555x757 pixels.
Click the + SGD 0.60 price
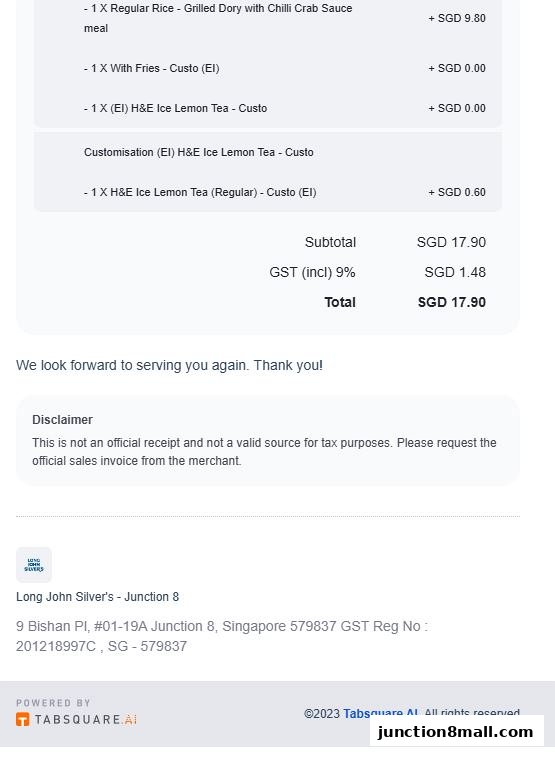click(x=457, y=192)
